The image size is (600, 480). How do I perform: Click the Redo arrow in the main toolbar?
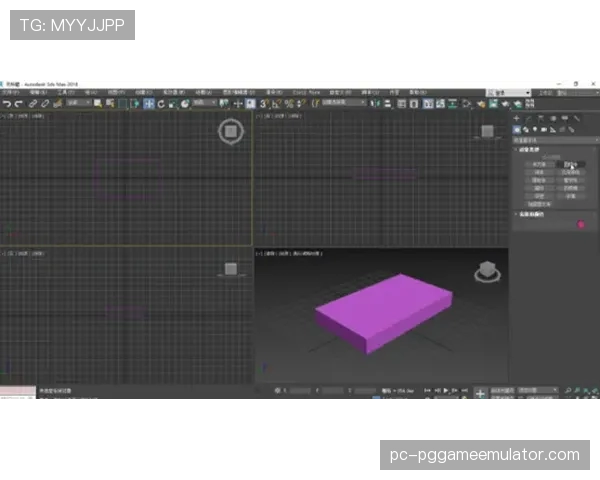click(19, 103)
